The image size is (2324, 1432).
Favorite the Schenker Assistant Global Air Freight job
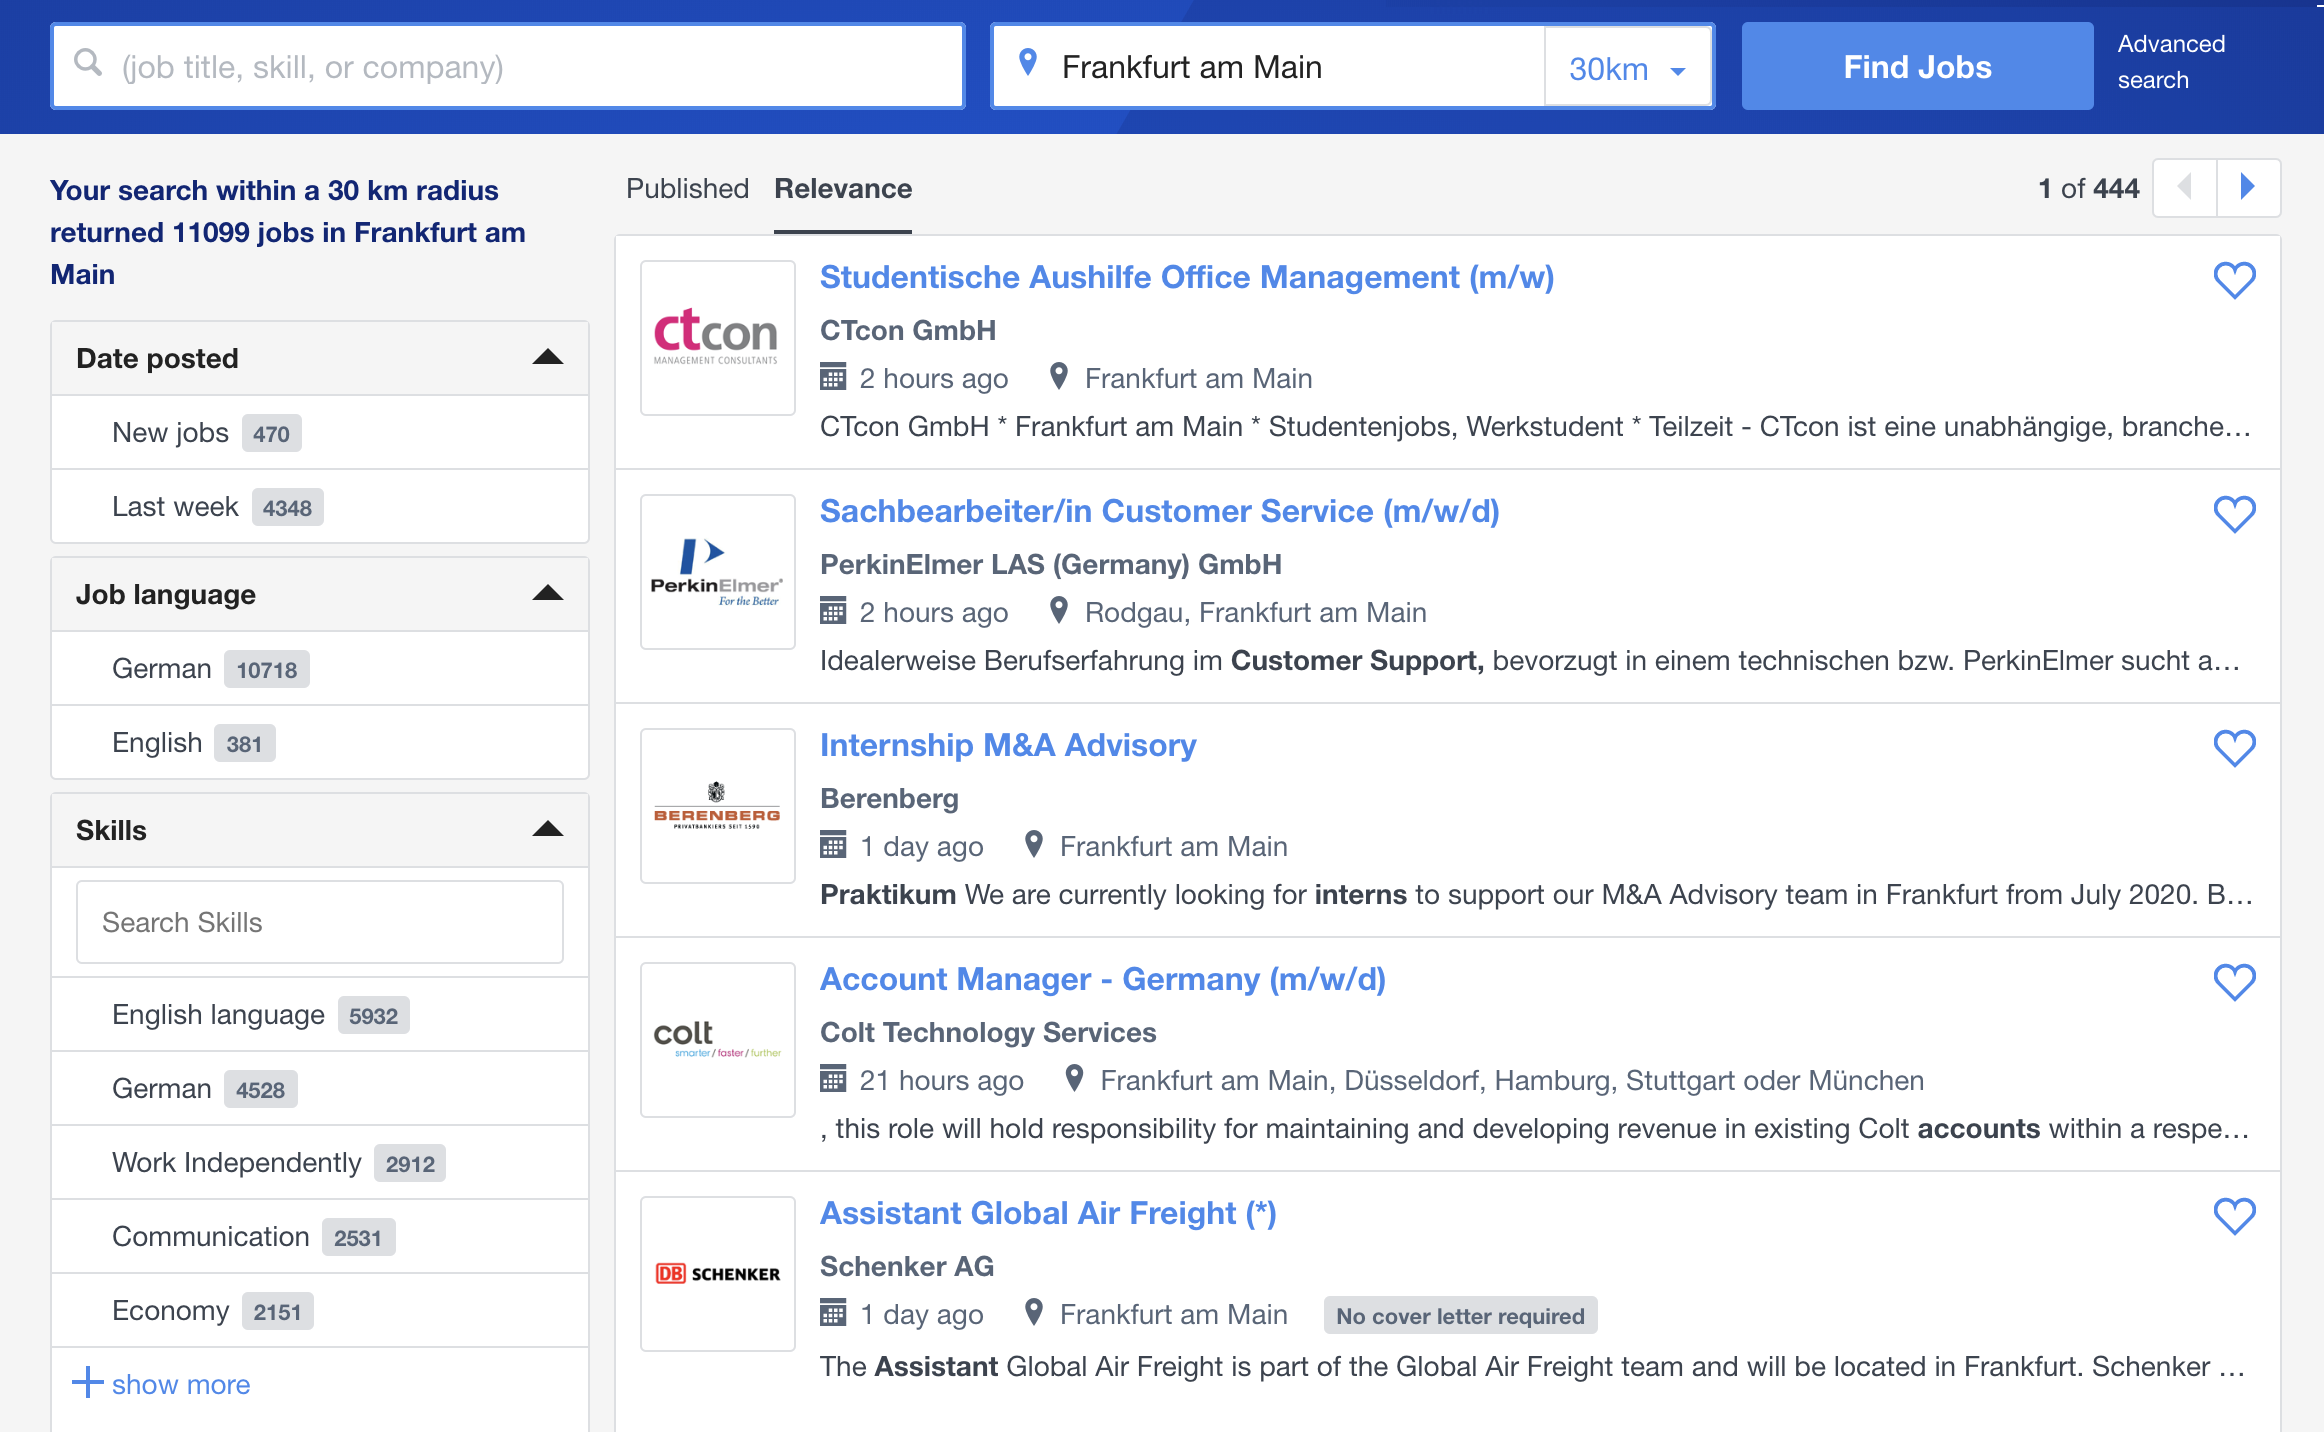2234,1216
